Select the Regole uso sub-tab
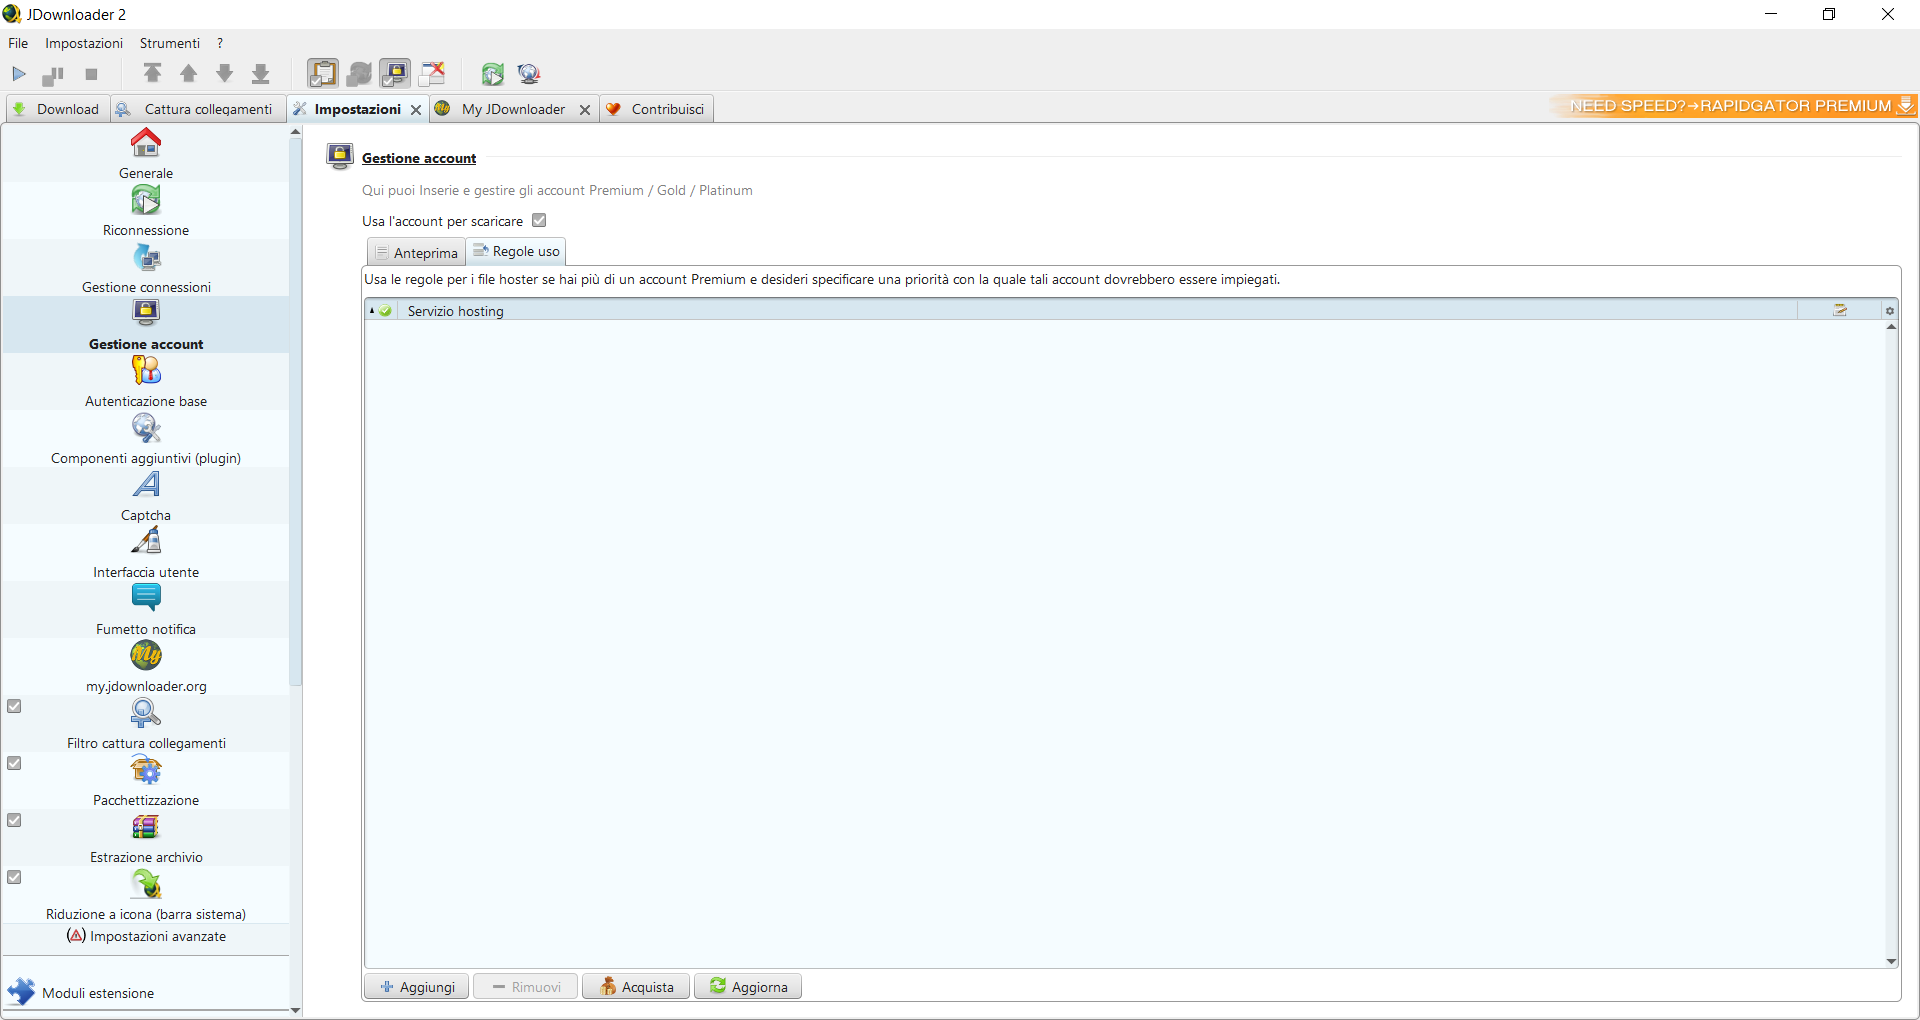Screen dimensions: 1920x1020 click(x=516, y=251)
